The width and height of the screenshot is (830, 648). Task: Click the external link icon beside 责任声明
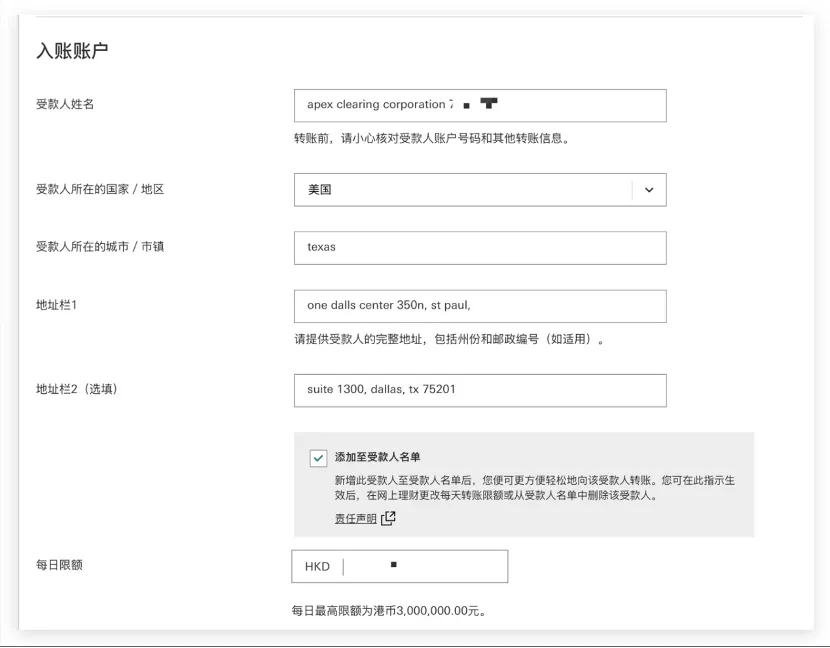pos(388,518)
